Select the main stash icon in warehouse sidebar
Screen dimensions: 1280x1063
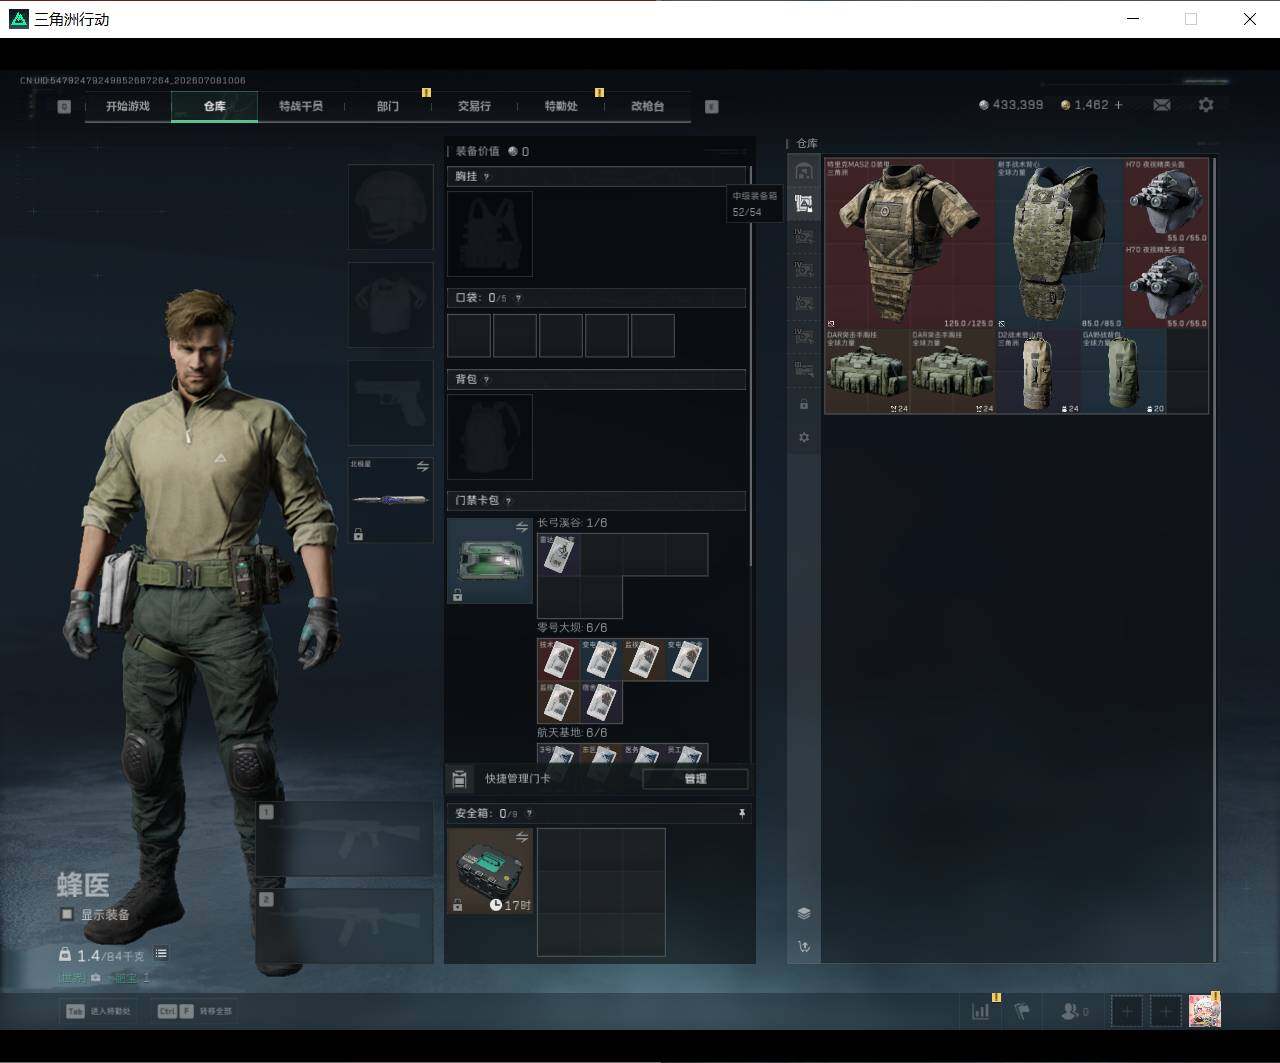[x=804, y=171]
